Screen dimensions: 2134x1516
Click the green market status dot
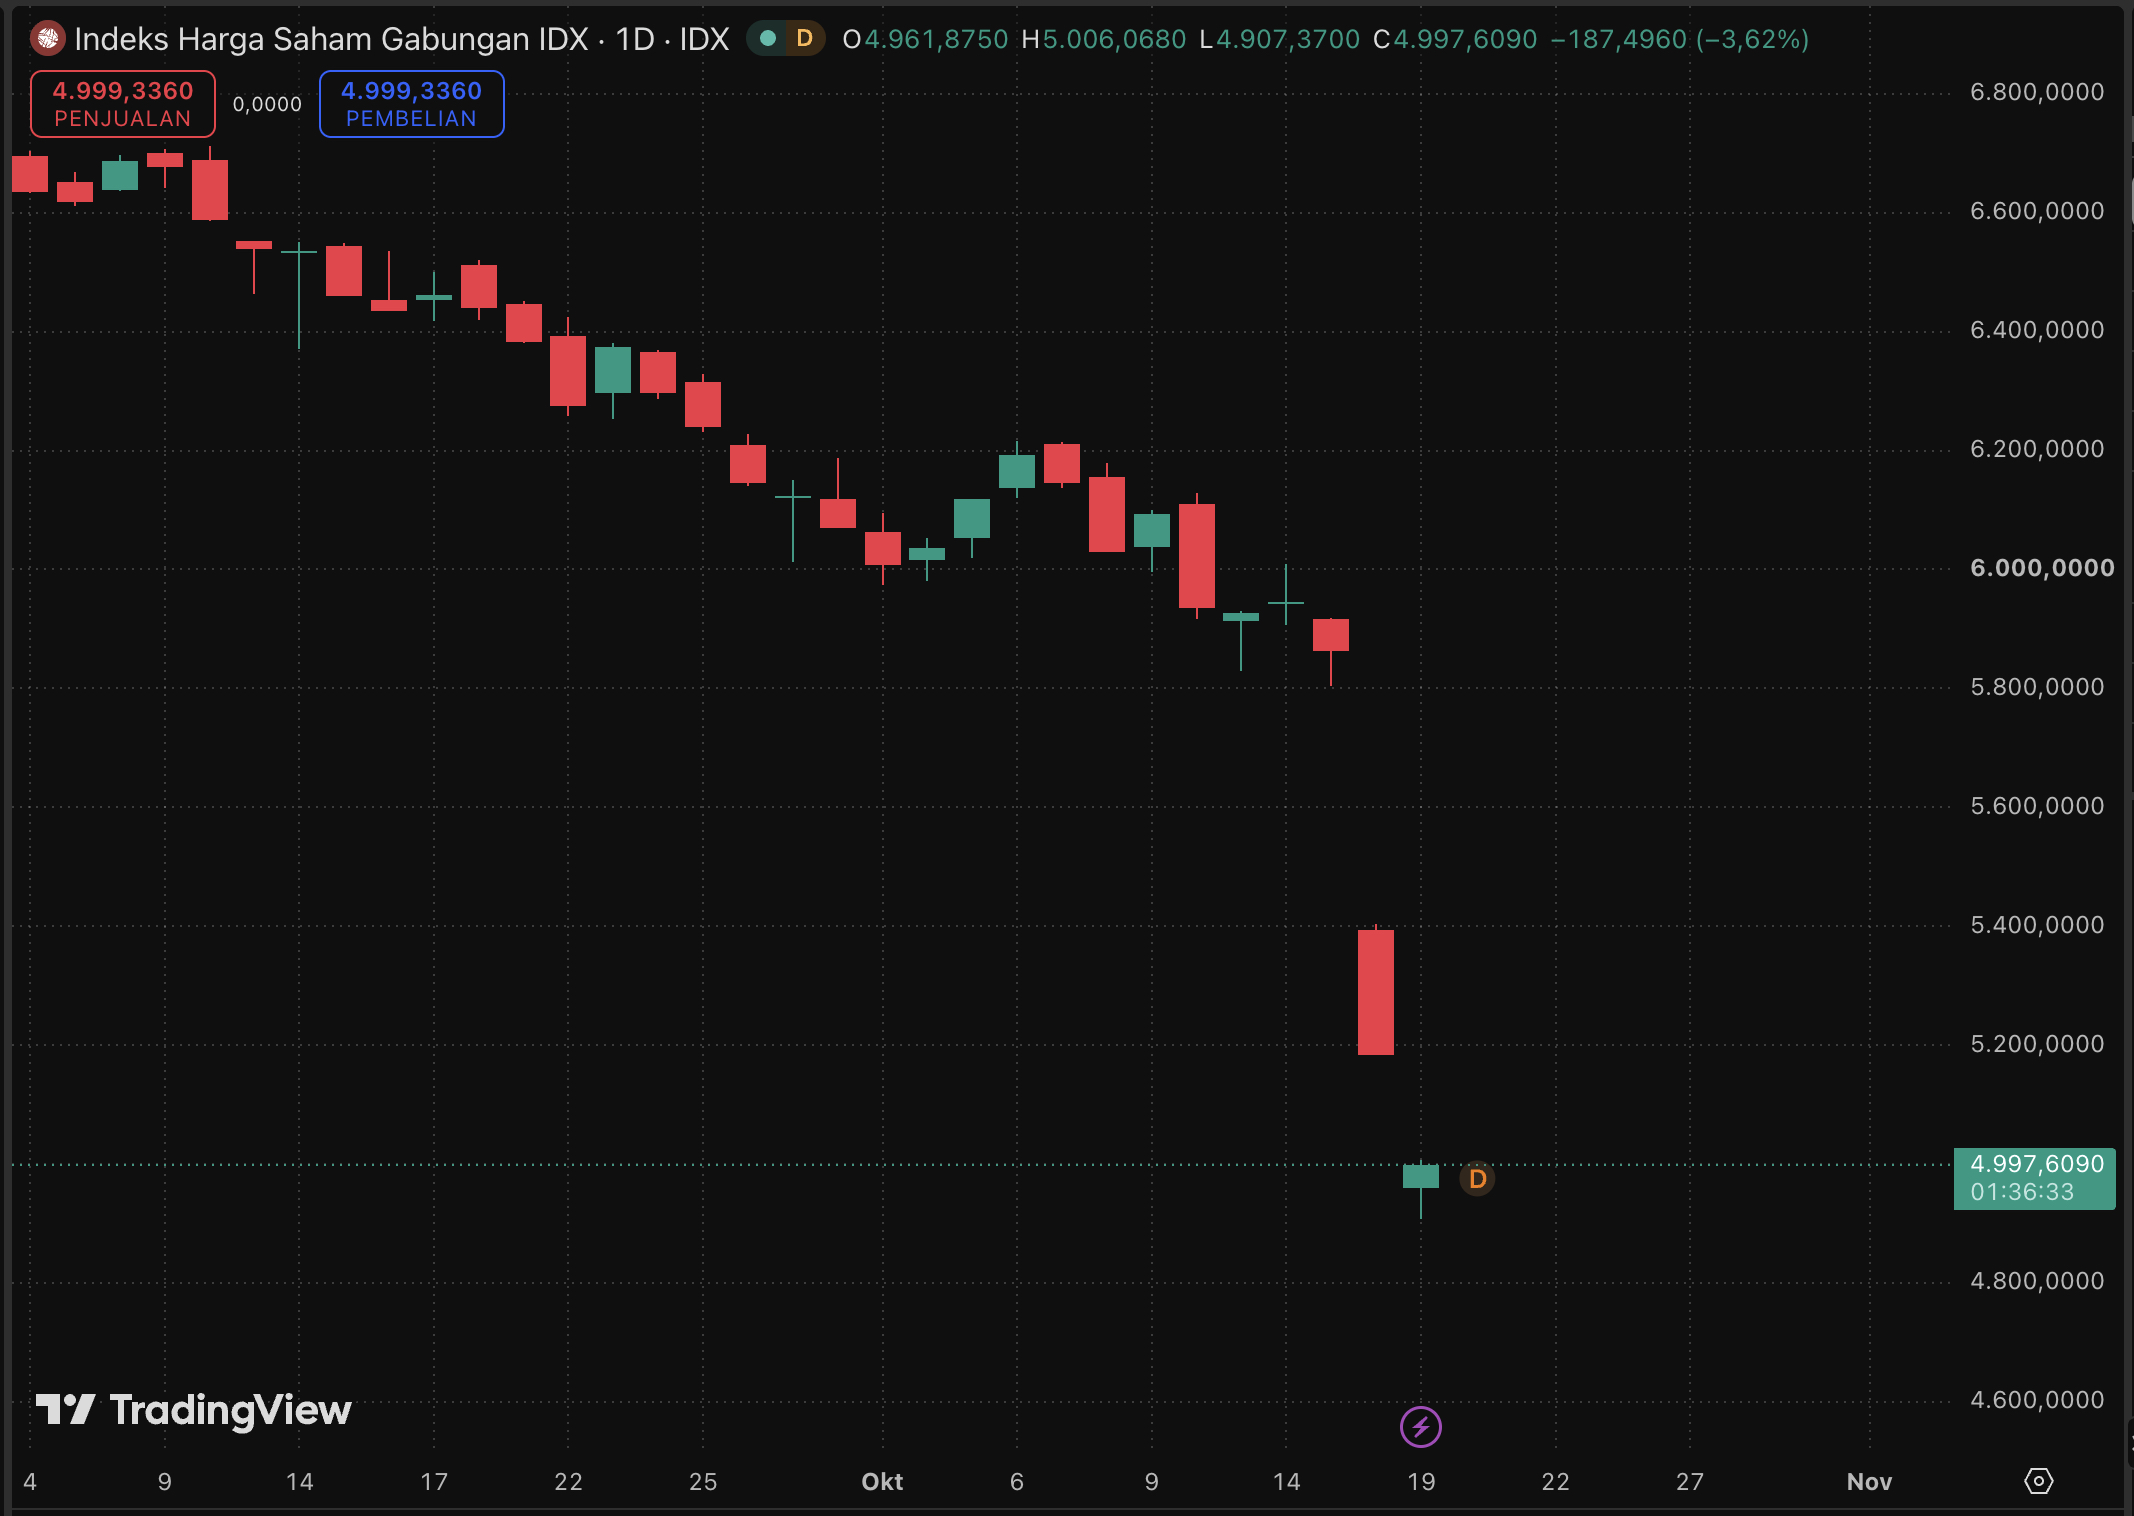[768, 39]
